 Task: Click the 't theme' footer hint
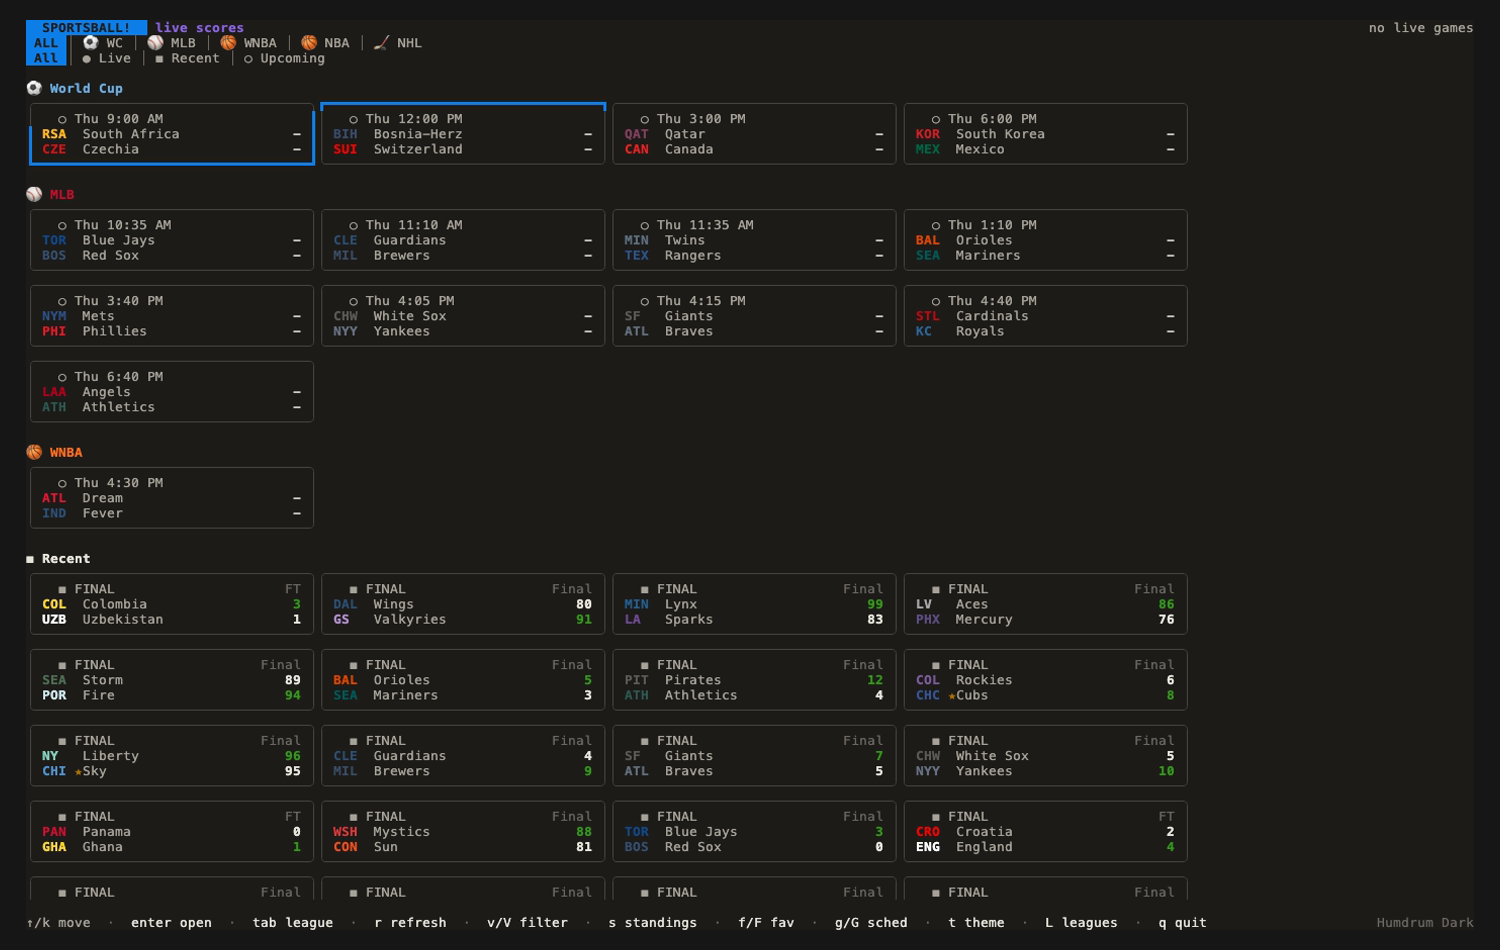[976, 923]
